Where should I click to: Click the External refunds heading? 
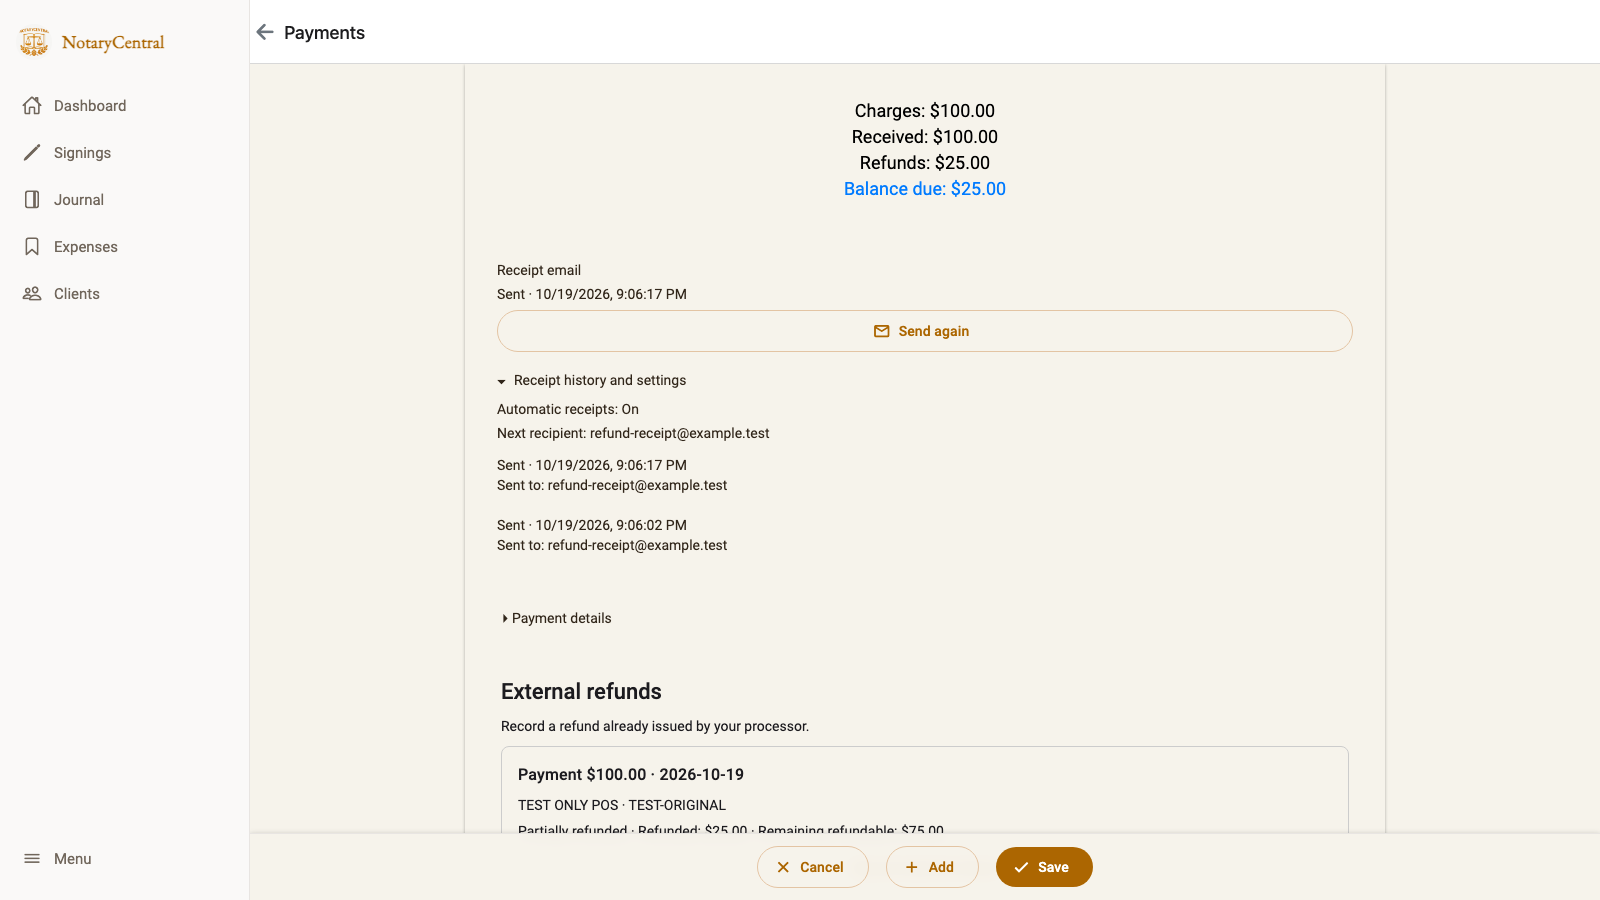click(581, 691)
